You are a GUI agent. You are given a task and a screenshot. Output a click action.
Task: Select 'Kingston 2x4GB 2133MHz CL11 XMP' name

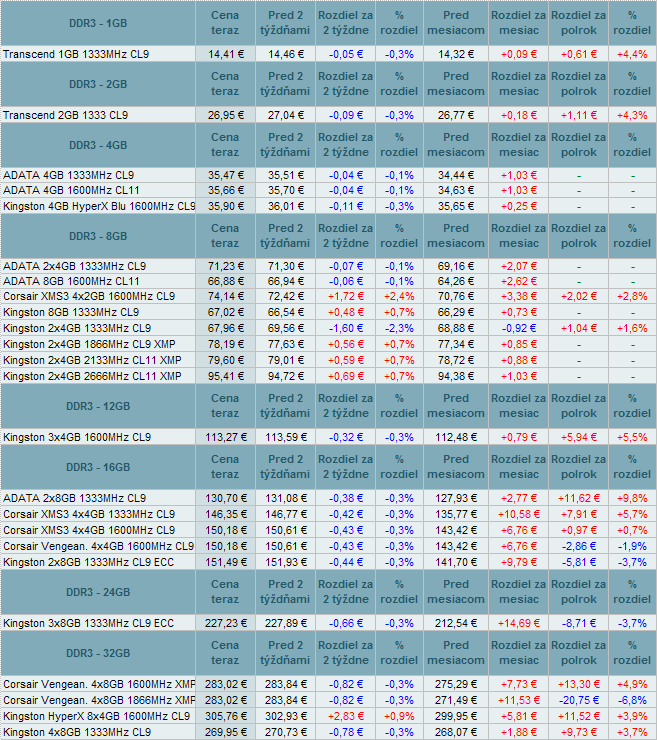92,361
